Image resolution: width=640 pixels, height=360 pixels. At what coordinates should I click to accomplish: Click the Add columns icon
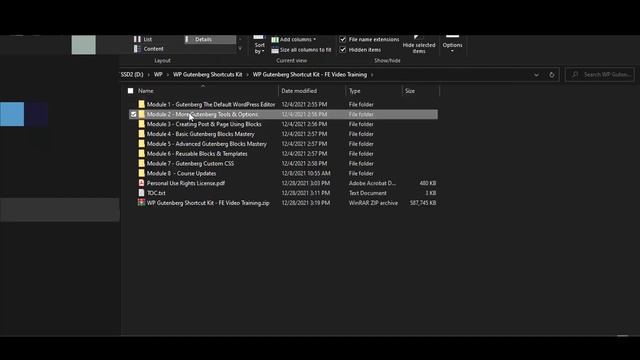click(275, 40)
